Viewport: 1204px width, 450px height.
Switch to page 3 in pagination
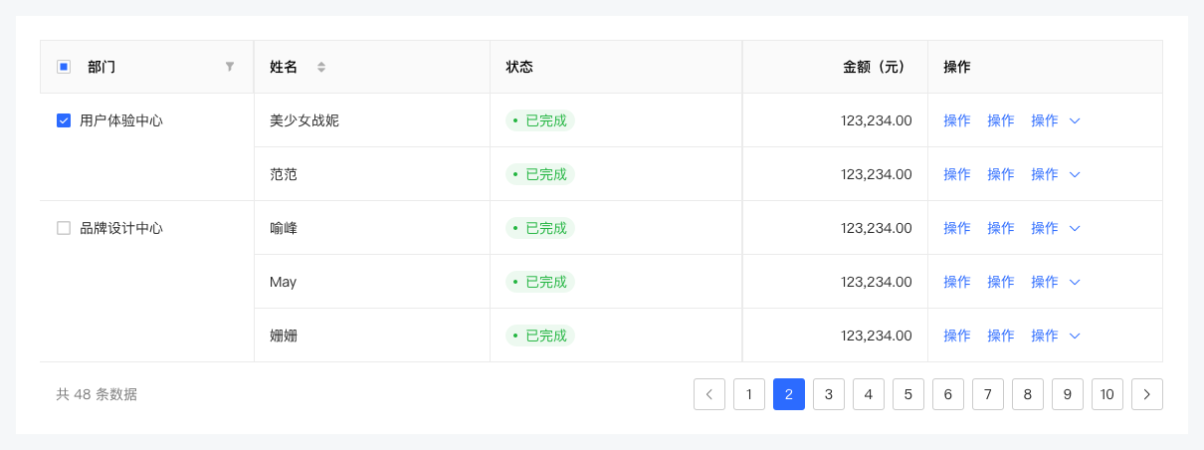click(828, 394)
